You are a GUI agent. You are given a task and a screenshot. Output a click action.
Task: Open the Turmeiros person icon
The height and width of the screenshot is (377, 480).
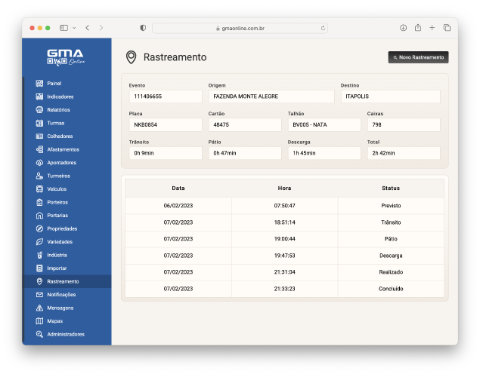[x=39, y=176]
